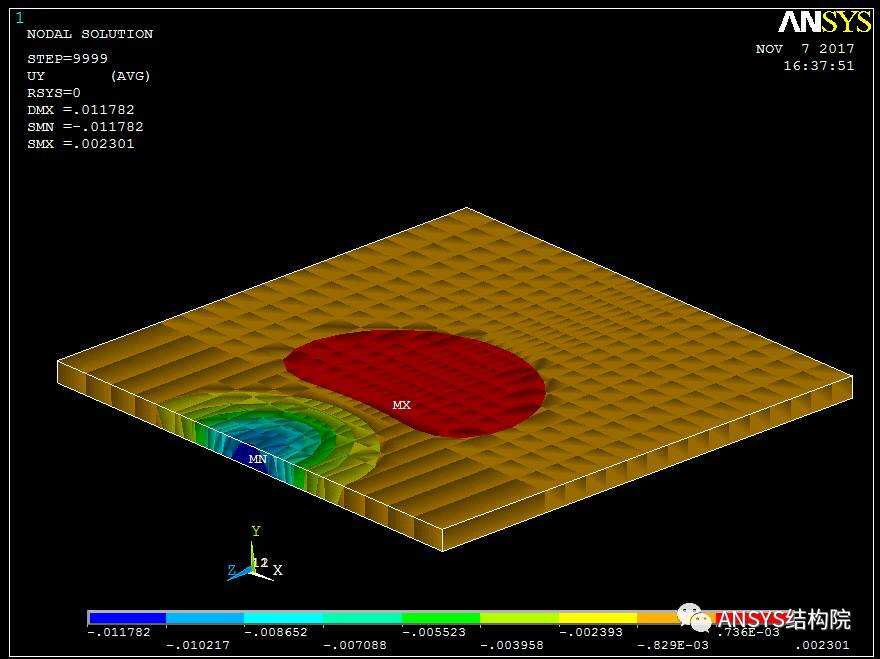This screenshot has height=659, width=880.
Task: Click legend value -.007088
Action: click(x=355, y=646)
